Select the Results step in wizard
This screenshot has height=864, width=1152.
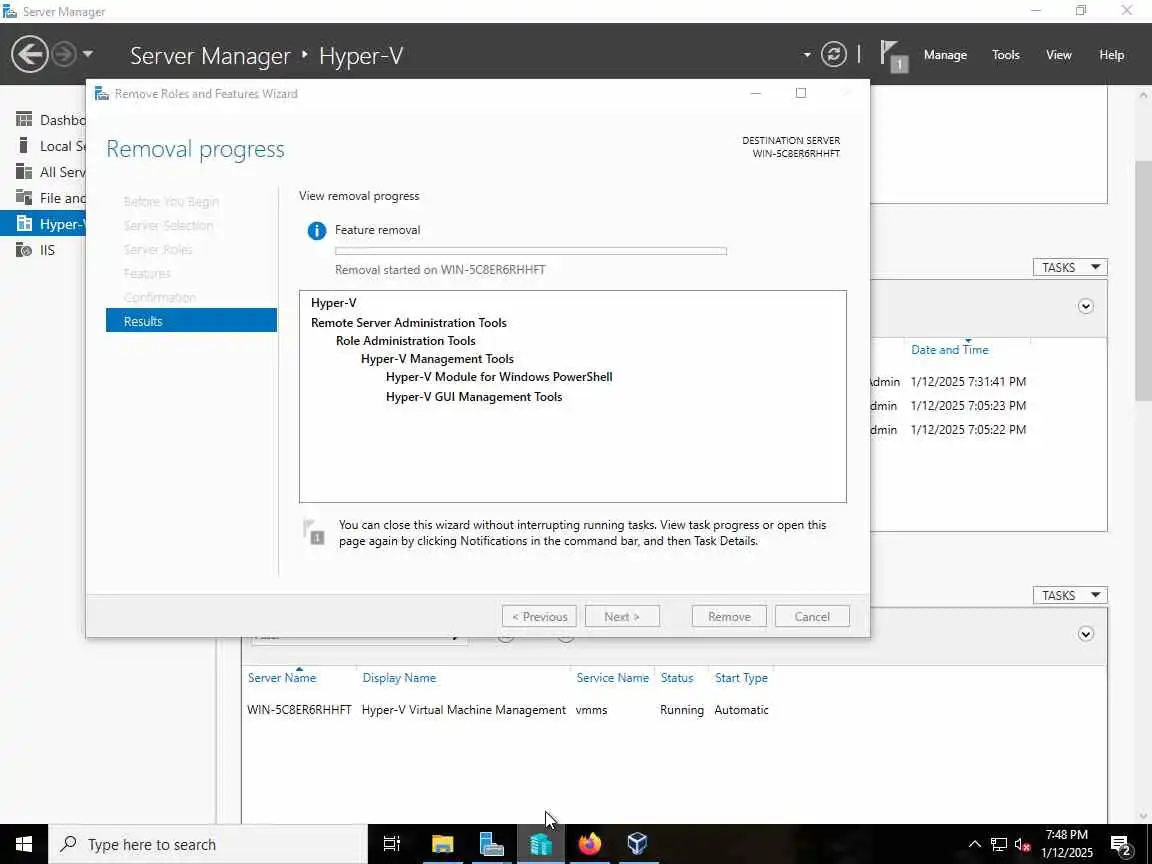[x=191, y=320]
